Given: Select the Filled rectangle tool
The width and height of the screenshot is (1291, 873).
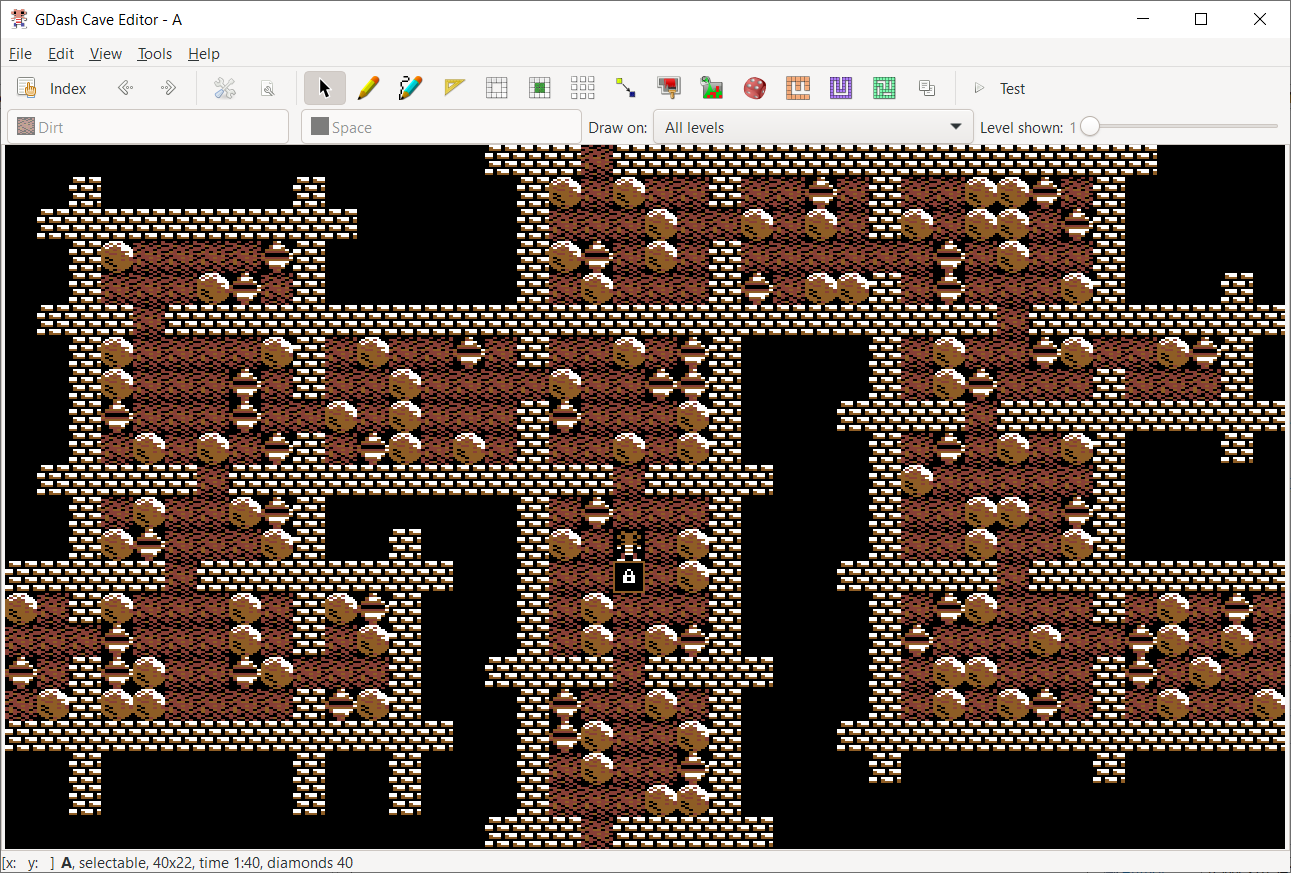Looking at the screenshot, I should pyautogui.click(x=540, y=88).
